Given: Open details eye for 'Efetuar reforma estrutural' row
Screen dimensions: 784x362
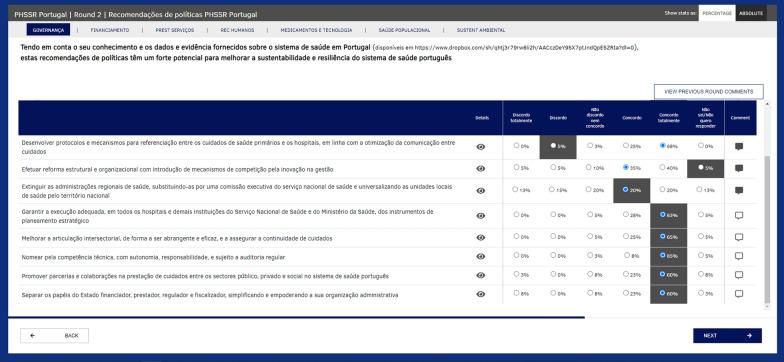Looking at the screenshot, I should point(481,169).
